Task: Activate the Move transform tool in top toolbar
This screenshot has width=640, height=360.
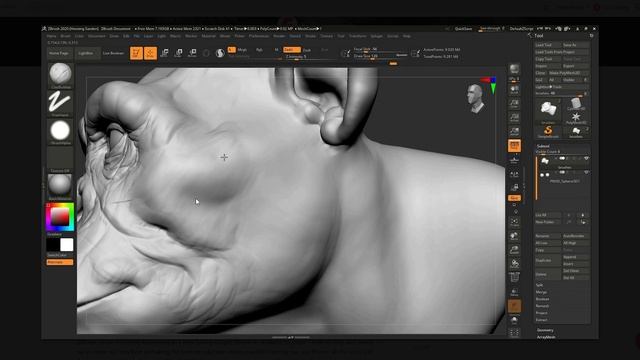Action: [164, 53]
